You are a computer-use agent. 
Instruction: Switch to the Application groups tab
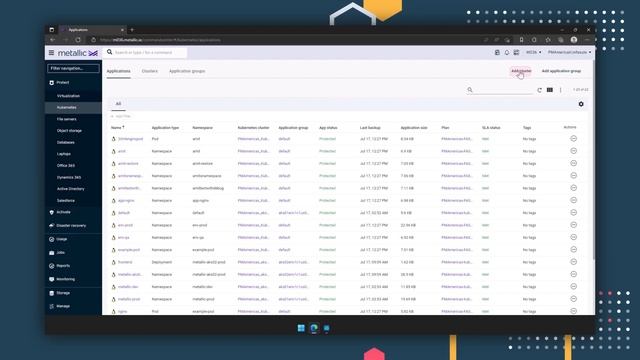click(x=187, y=71)
